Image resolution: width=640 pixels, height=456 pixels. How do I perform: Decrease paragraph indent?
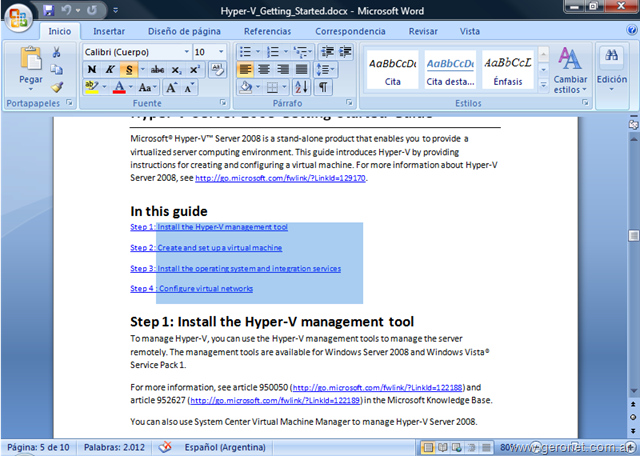(327, 52)
